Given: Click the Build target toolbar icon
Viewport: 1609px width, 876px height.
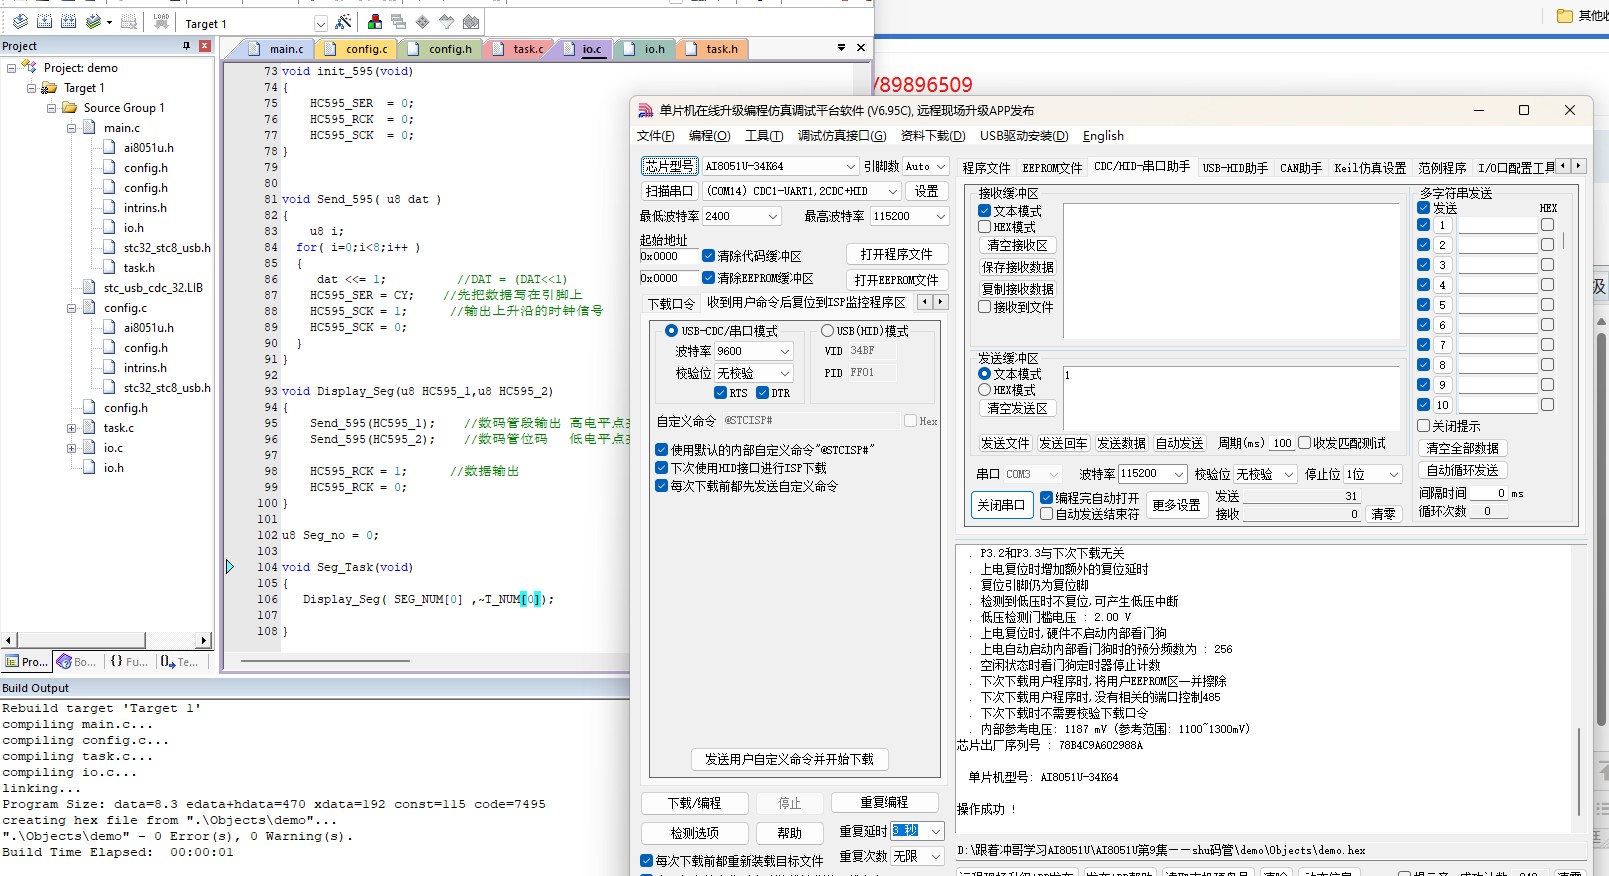Looking at the screenshot, I should (44, 22).
